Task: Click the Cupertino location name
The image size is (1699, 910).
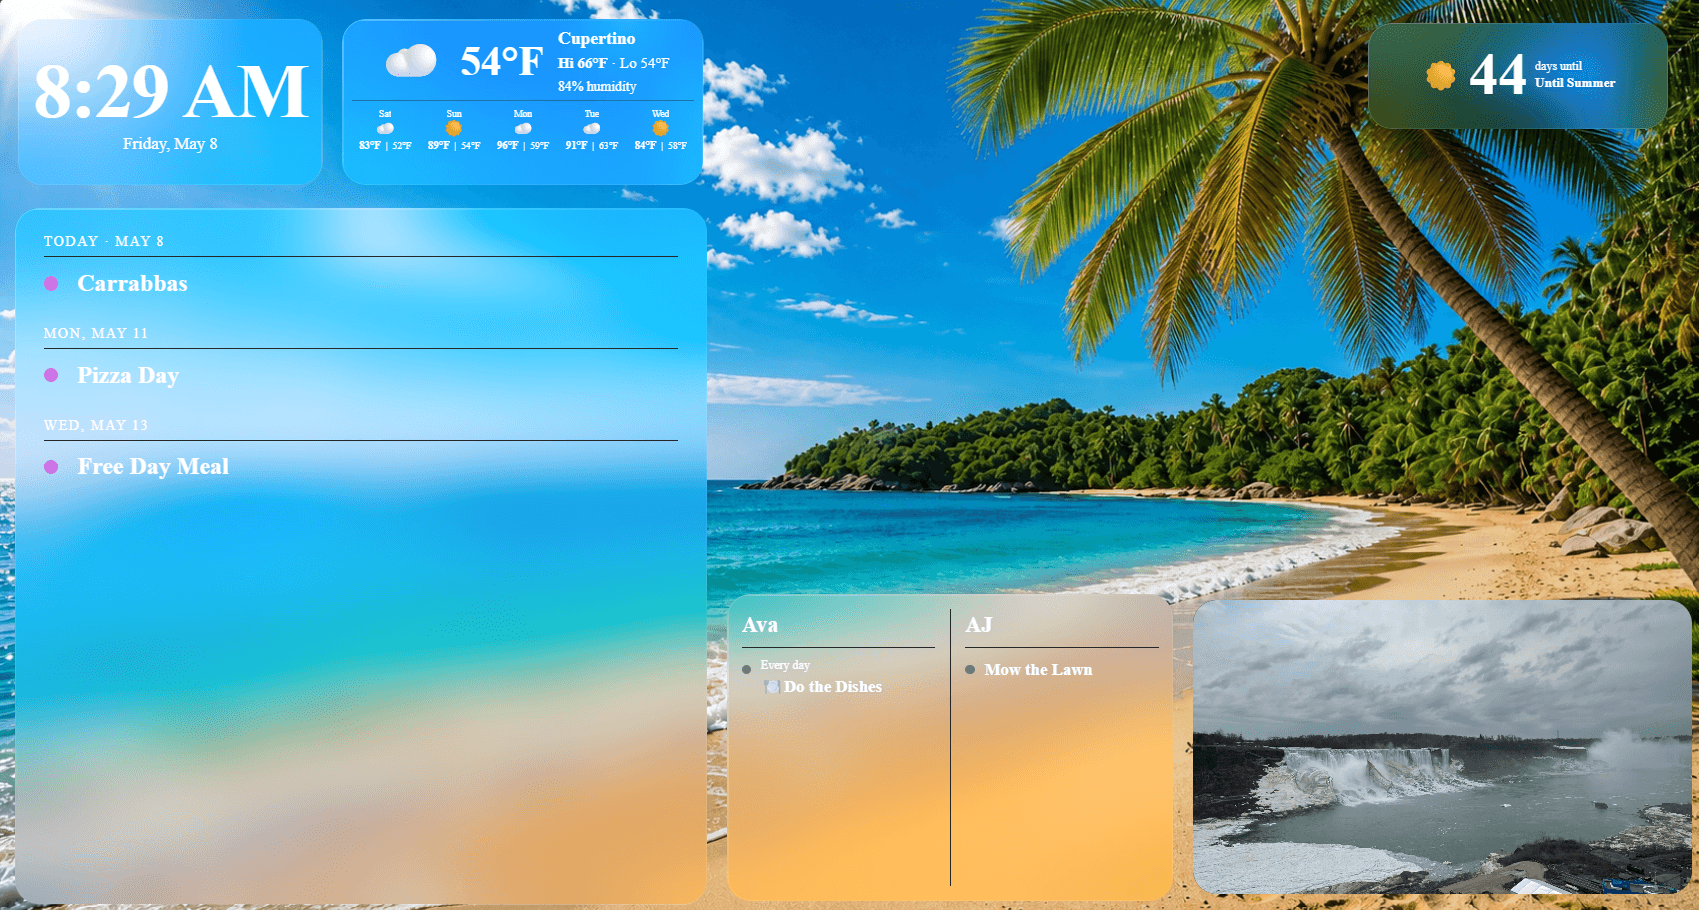Action: 597,38
